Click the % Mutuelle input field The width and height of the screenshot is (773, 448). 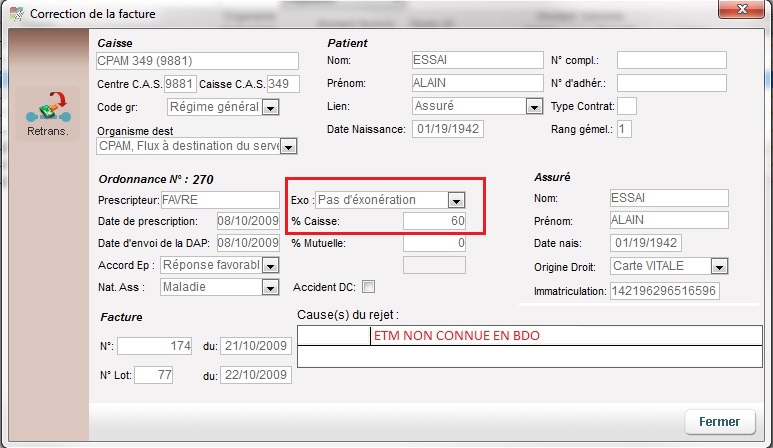coord(434,243)
